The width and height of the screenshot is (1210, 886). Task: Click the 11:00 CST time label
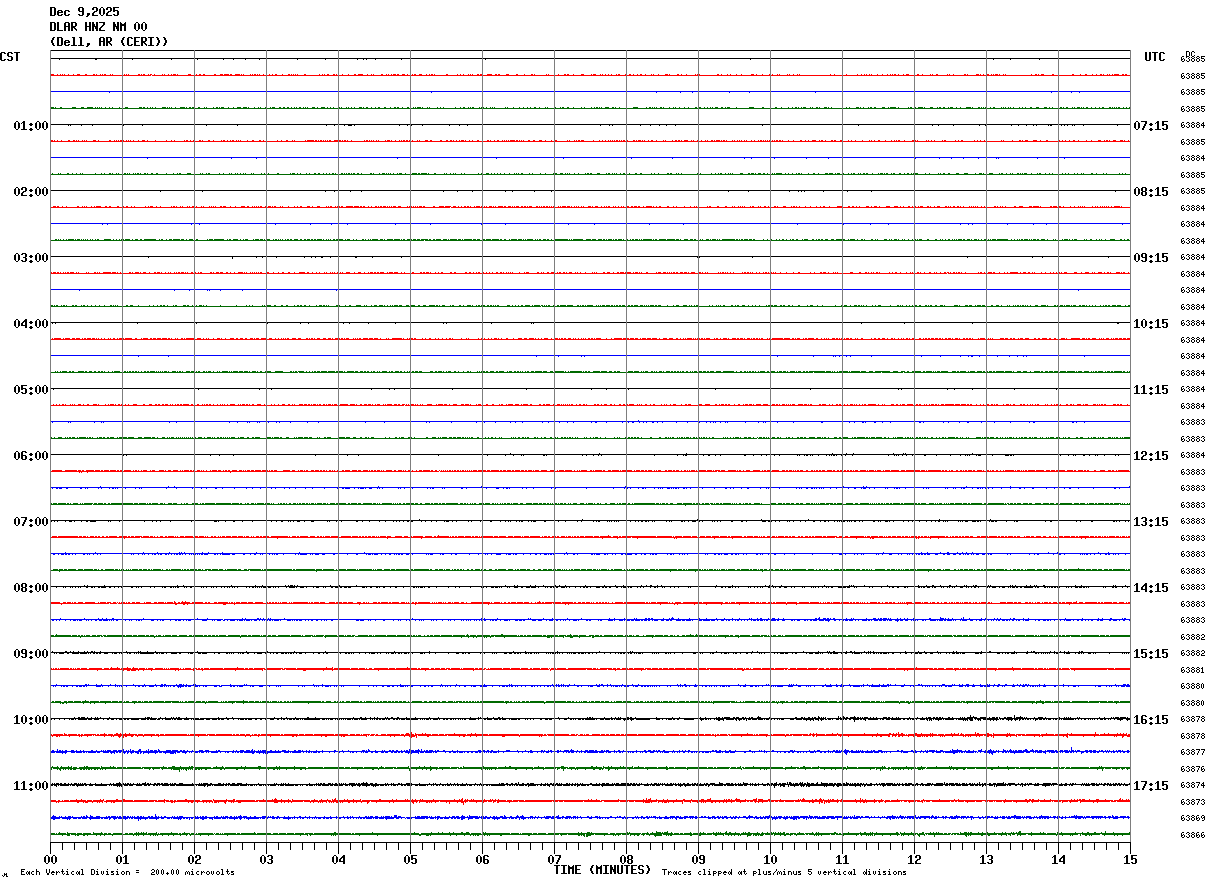(x=30, y=786)
